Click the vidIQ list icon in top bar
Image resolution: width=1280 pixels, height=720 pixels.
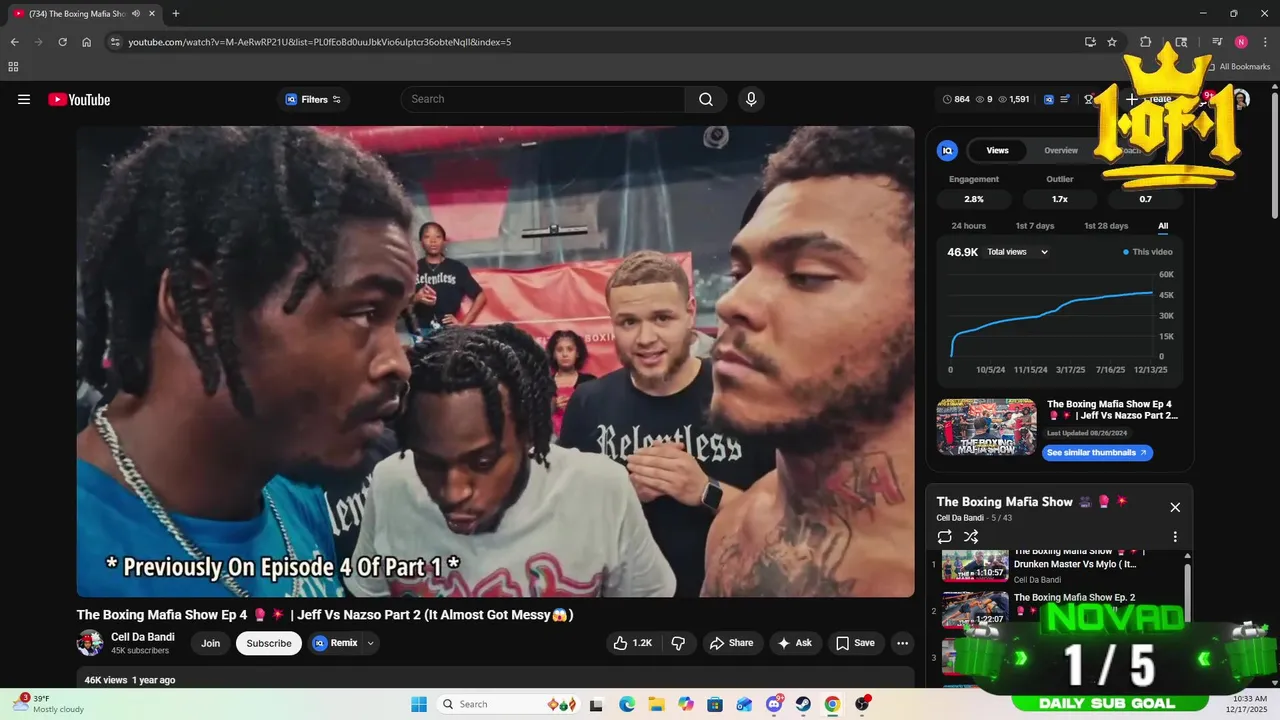click(x=1065, y=99)
